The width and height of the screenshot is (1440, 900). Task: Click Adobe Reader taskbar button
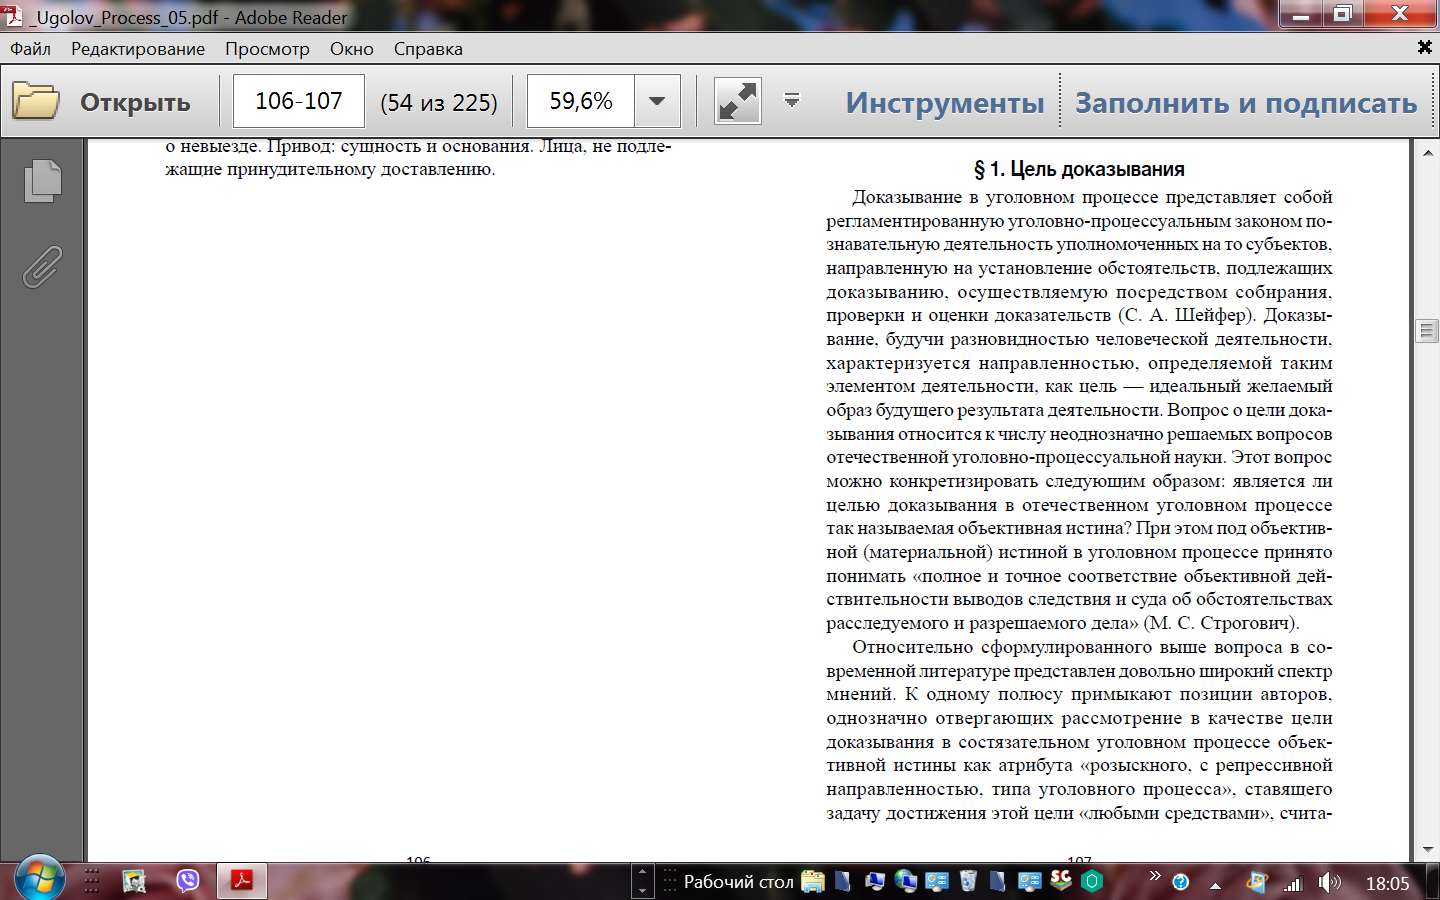pos(241,881)
